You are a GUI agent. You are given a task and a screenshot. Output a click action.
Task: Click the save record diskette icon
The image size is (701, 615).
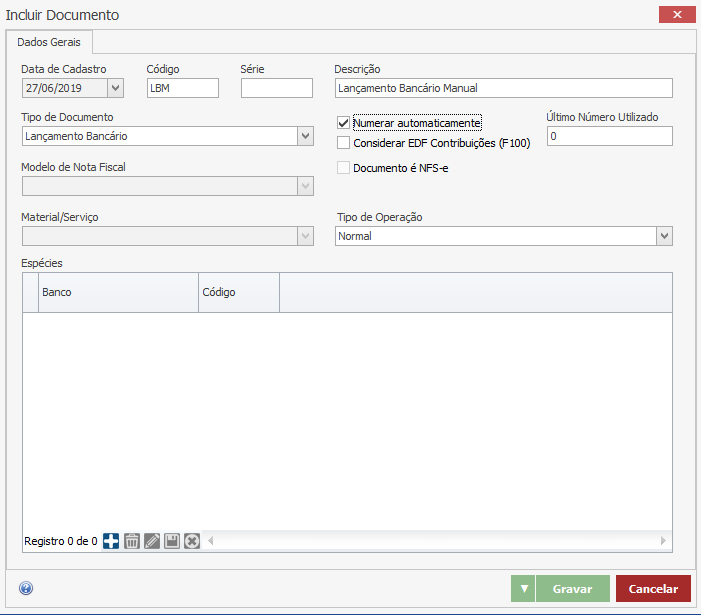point(172,541)
